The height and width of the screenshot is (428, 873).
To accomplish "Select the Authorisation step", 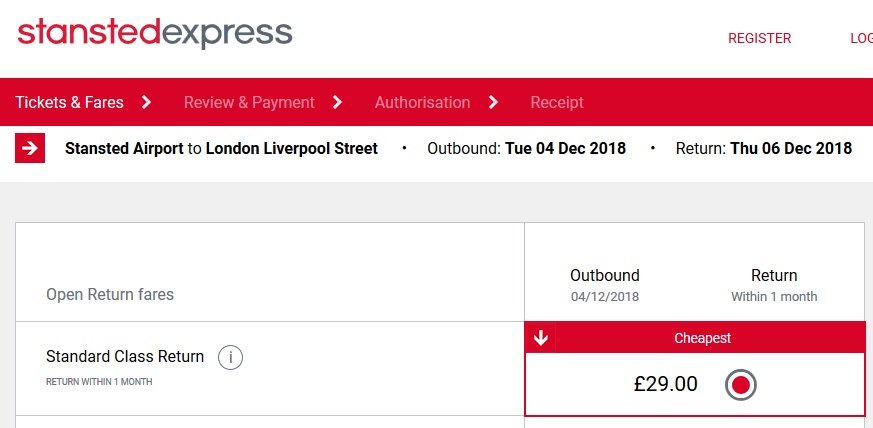I will 422,102.
